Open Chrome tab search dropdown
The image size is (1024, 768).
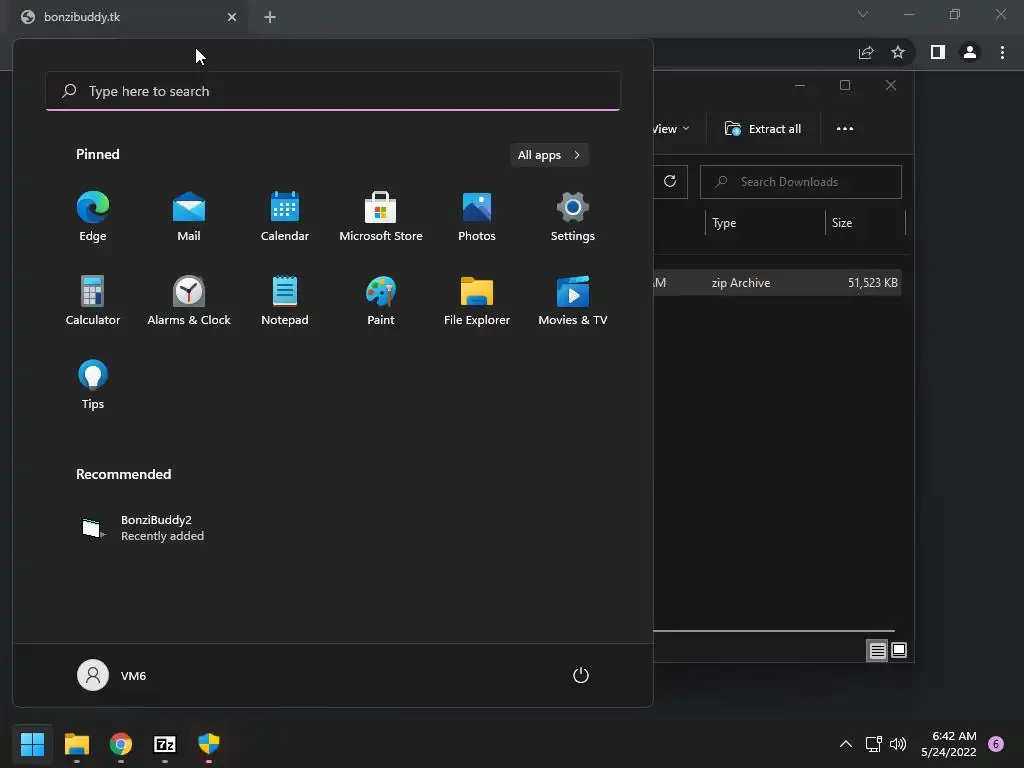coord(863,14)
